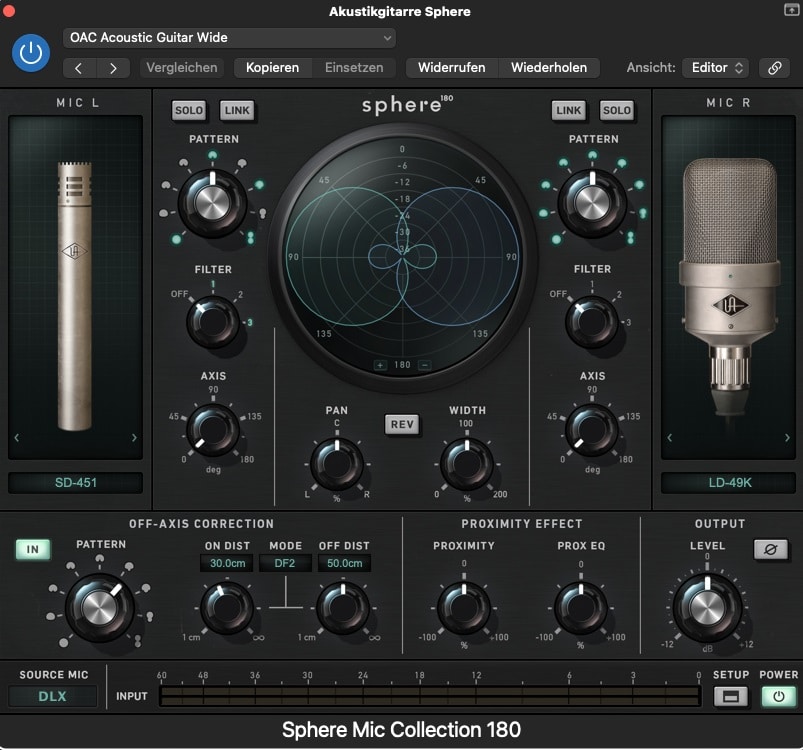Open the DLX source mic selector
This screenshot has height=750, width=803.
53,696
